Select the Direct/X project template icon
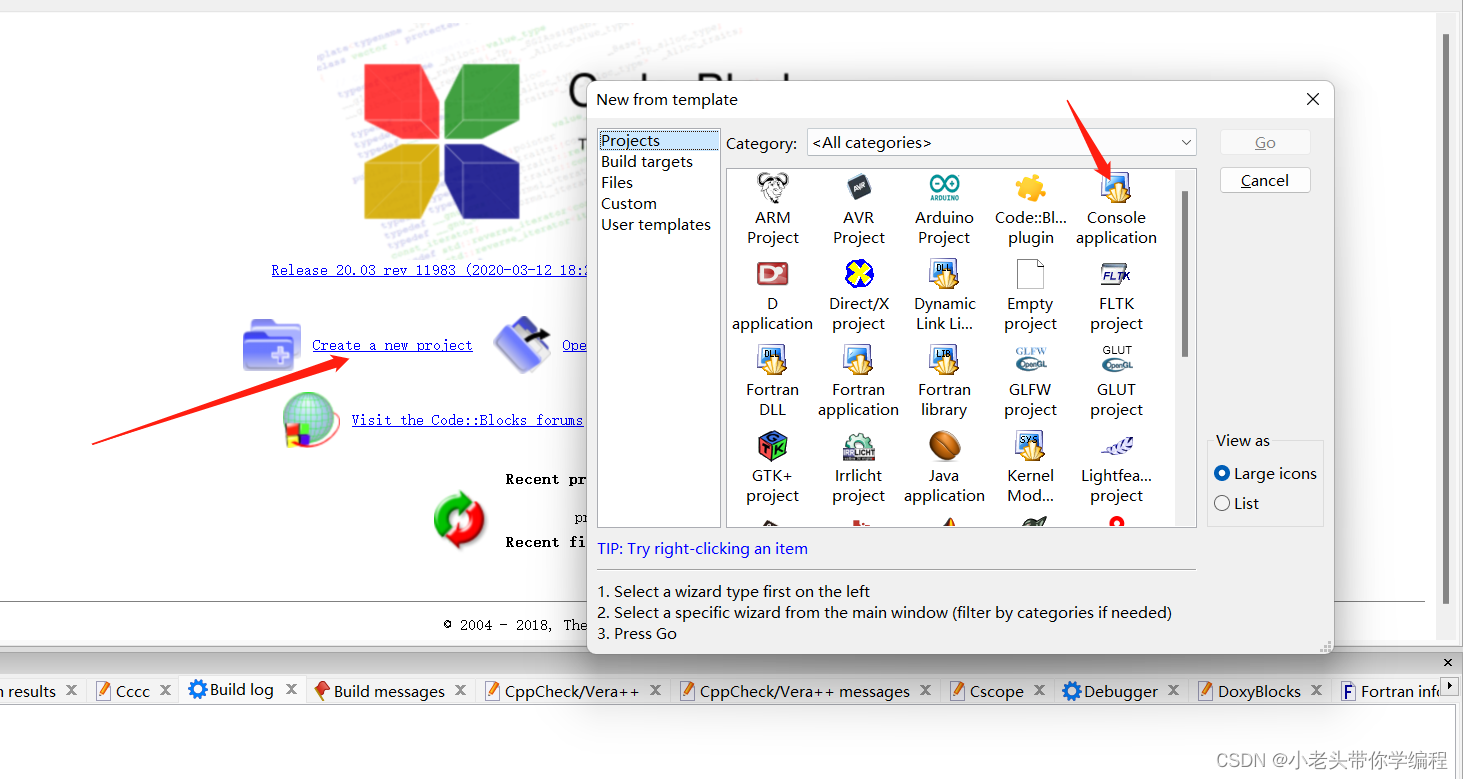Image resolution: width=1463 pixels, height=779 pixels. coord(858,274)
